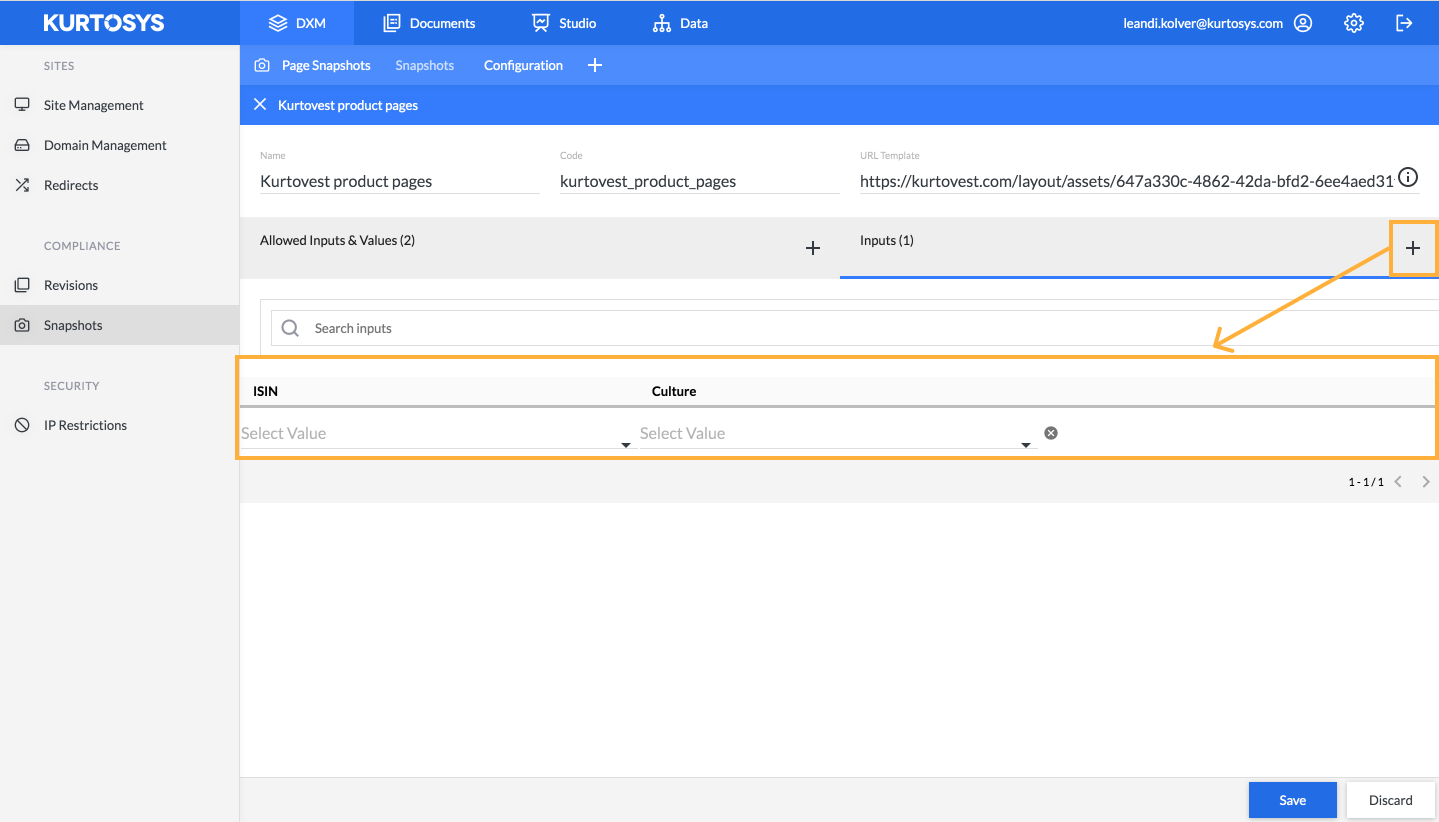Screen dimensions: 1439x822
Task: Close the Kurtovest product pages panel
Action: click(x=260, y=104)
